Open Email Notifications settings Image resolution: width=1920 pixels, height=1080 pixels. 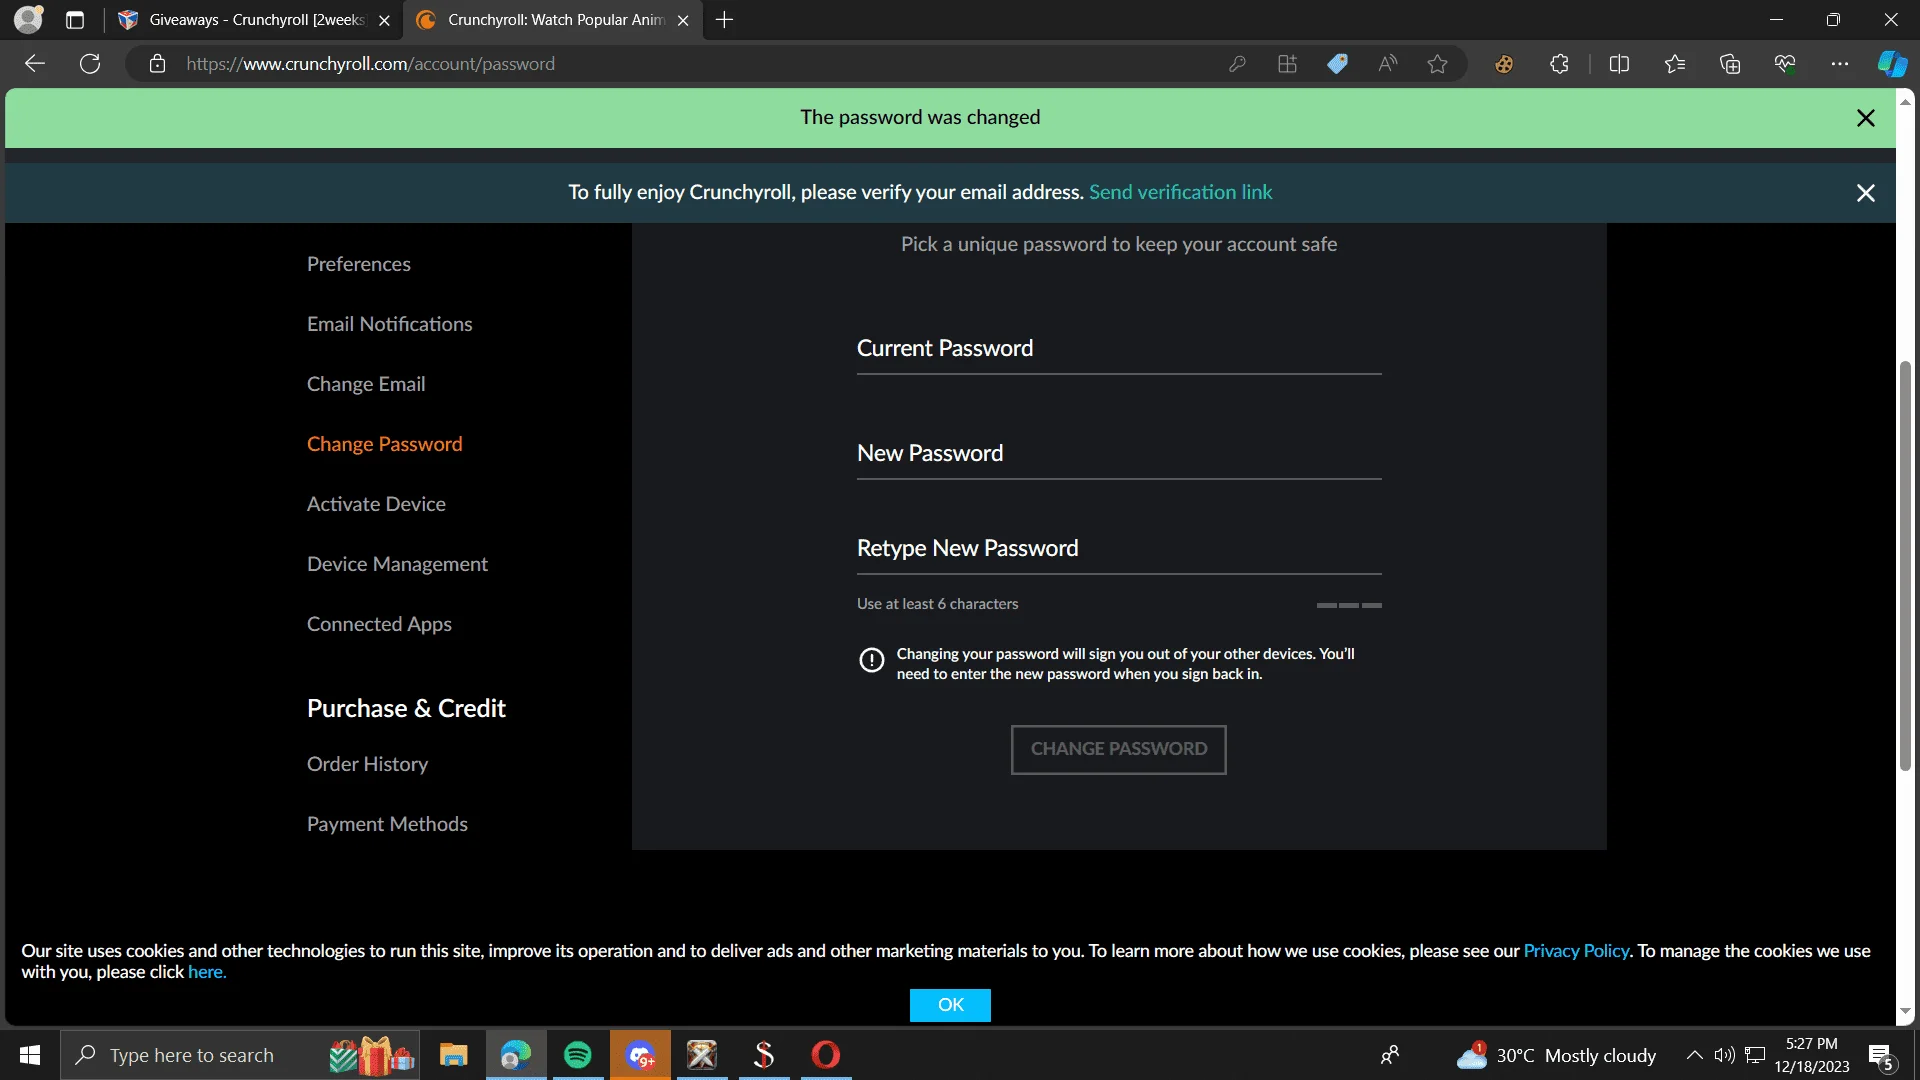(389, 324)
